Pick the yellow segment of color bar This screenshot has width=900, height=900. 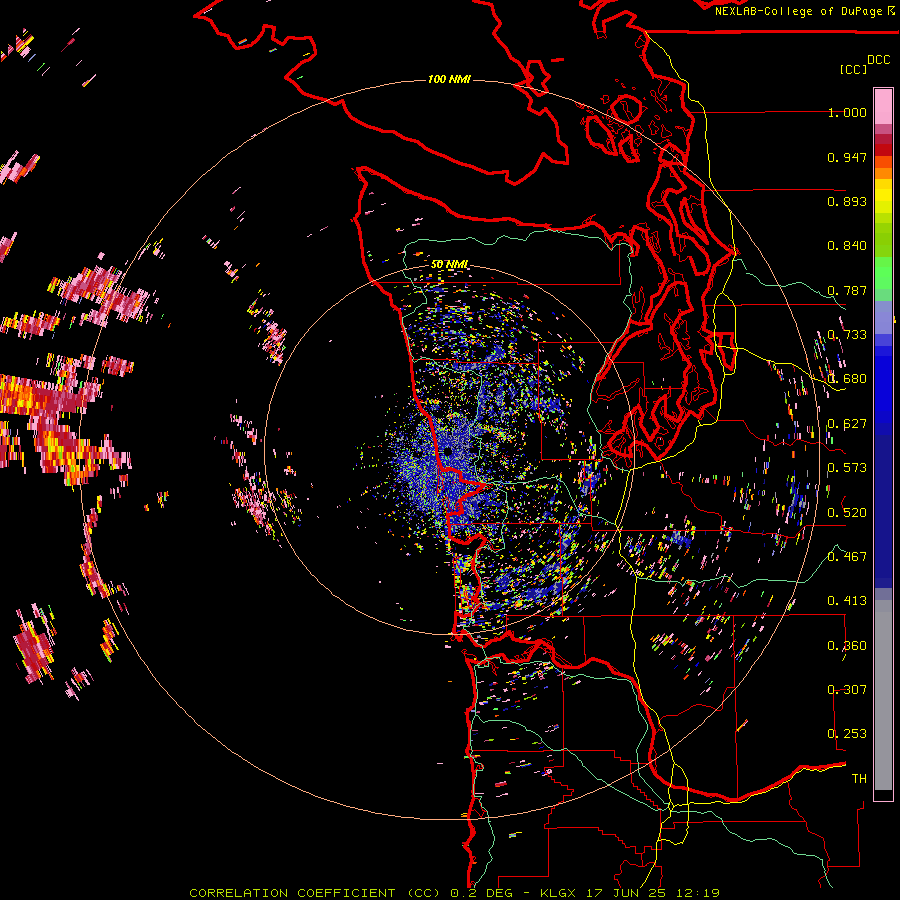coord(883,197)
